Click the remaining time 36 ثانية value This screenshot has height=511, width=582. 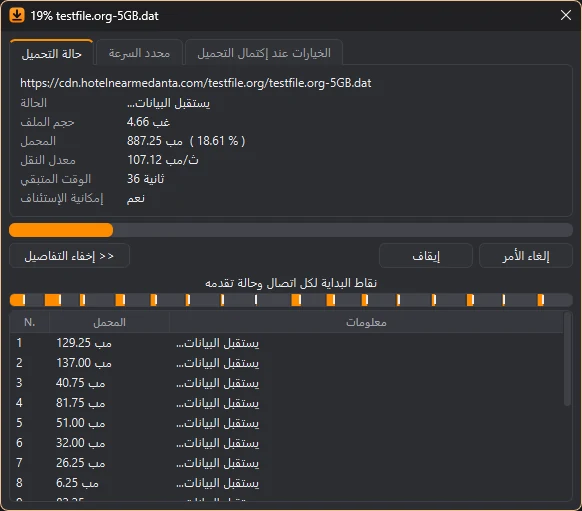146,179
